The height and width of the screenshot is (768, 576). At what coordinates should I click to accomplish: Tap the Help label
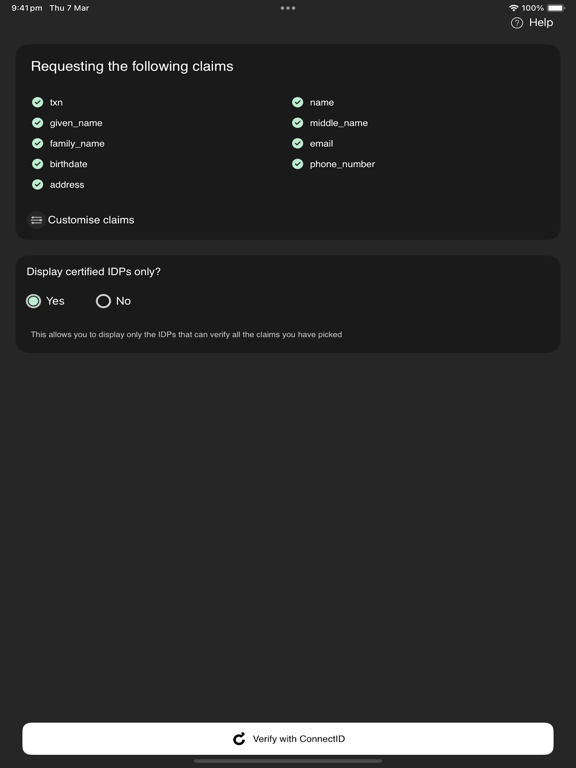point(541,23)
